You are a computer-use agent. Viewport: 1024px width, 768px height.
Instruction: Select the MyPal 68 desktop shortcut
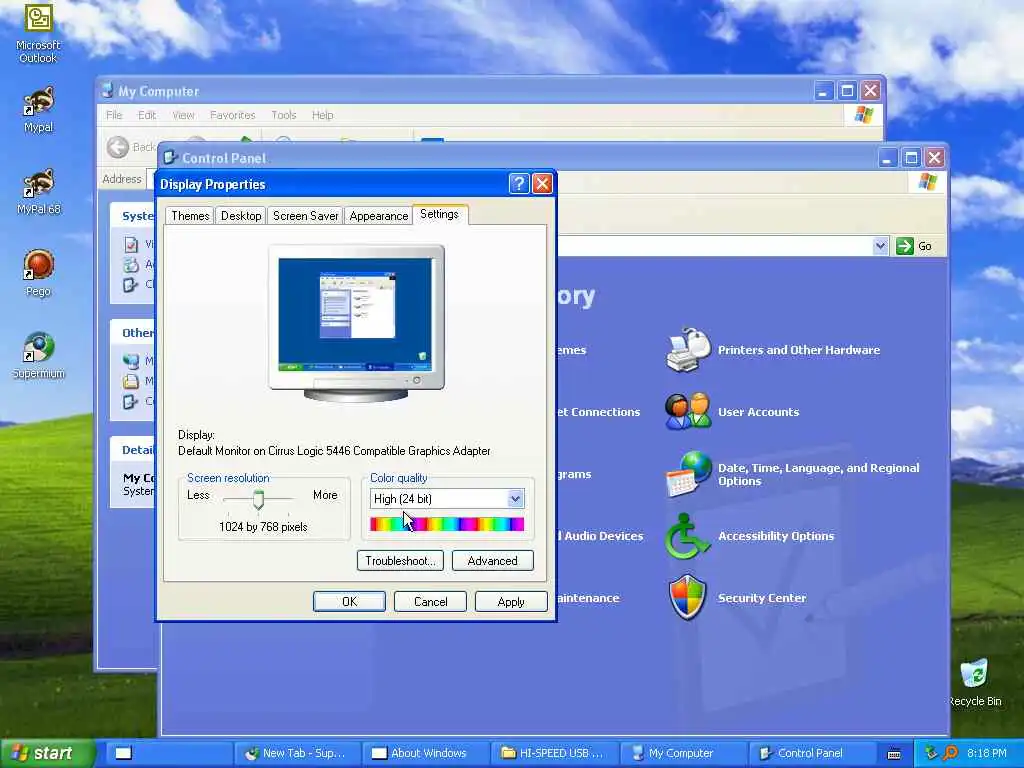click(38, 191)
